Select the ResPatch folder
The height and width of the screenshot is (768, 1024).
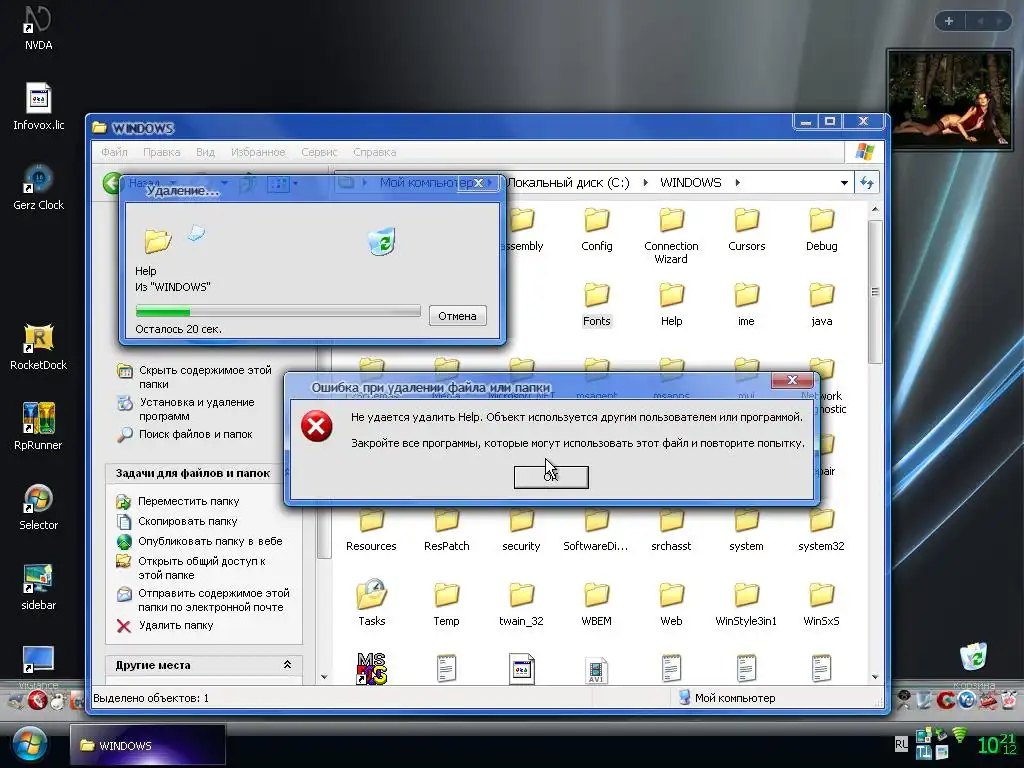pyautogui.click(x=446, y=530)
